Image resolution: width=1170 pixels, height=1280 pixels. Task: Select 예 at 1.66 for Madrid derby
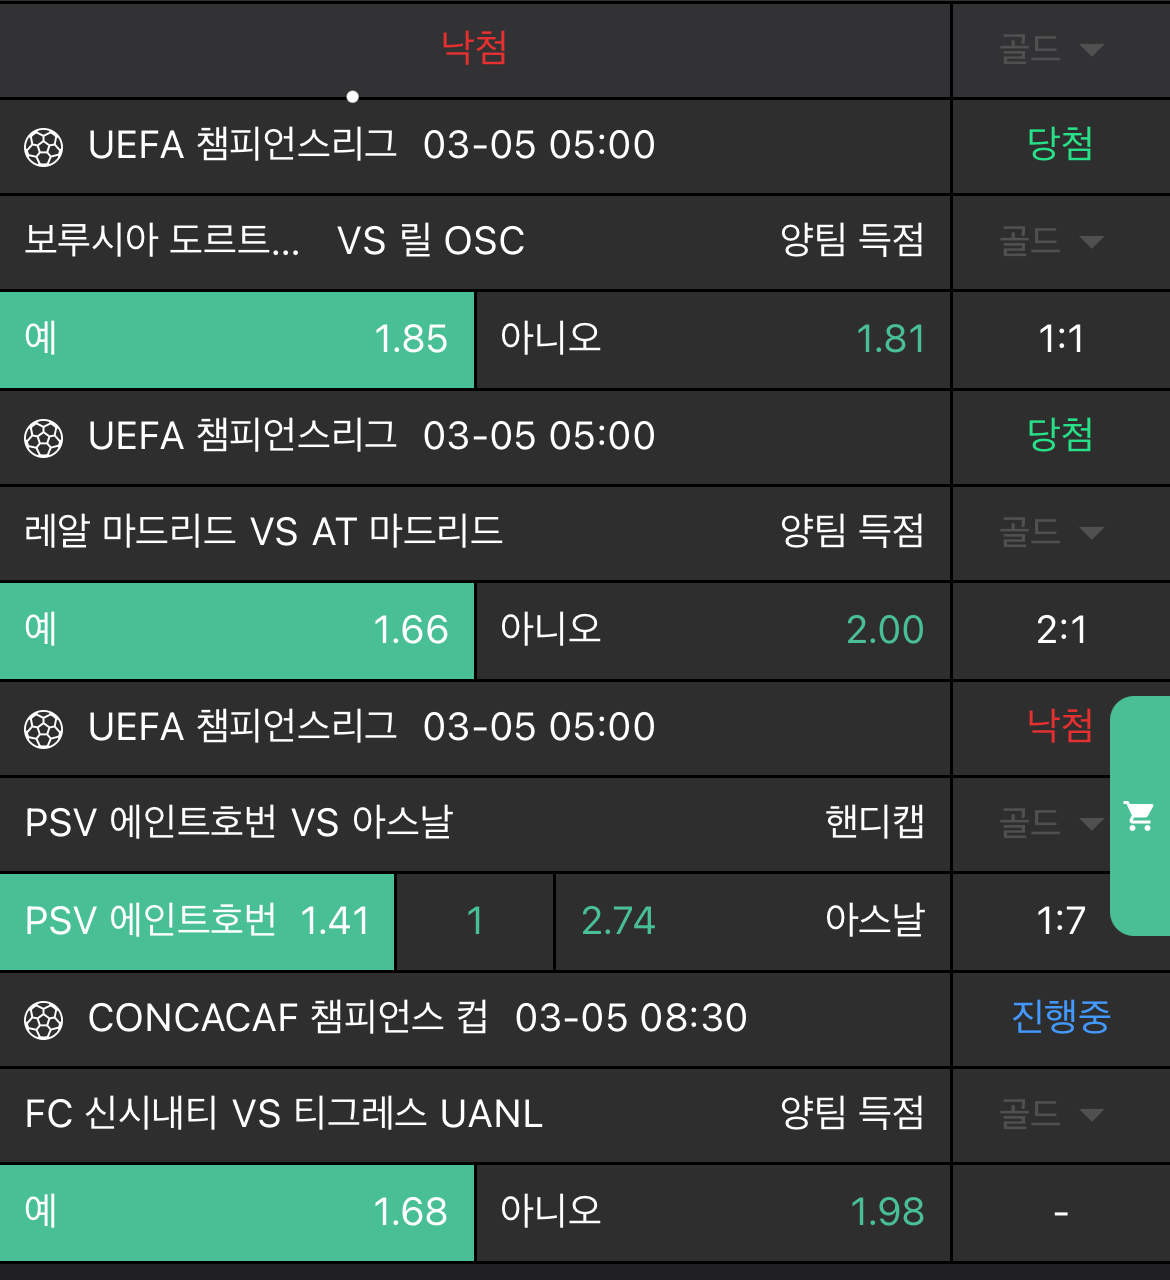point(237,630)
